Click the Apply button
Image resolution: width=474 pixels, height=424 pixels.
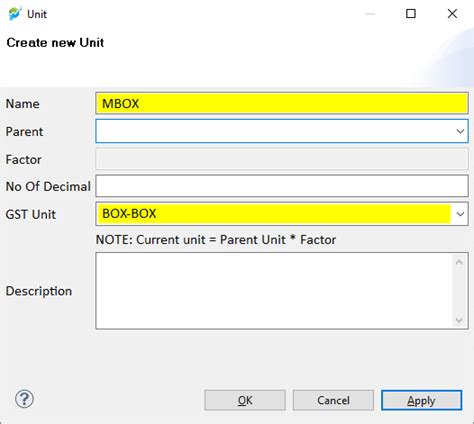[x=422, y=400]
